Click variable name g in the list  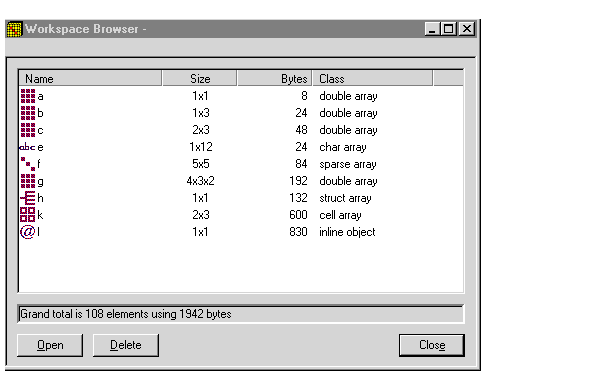pos(41,182)
